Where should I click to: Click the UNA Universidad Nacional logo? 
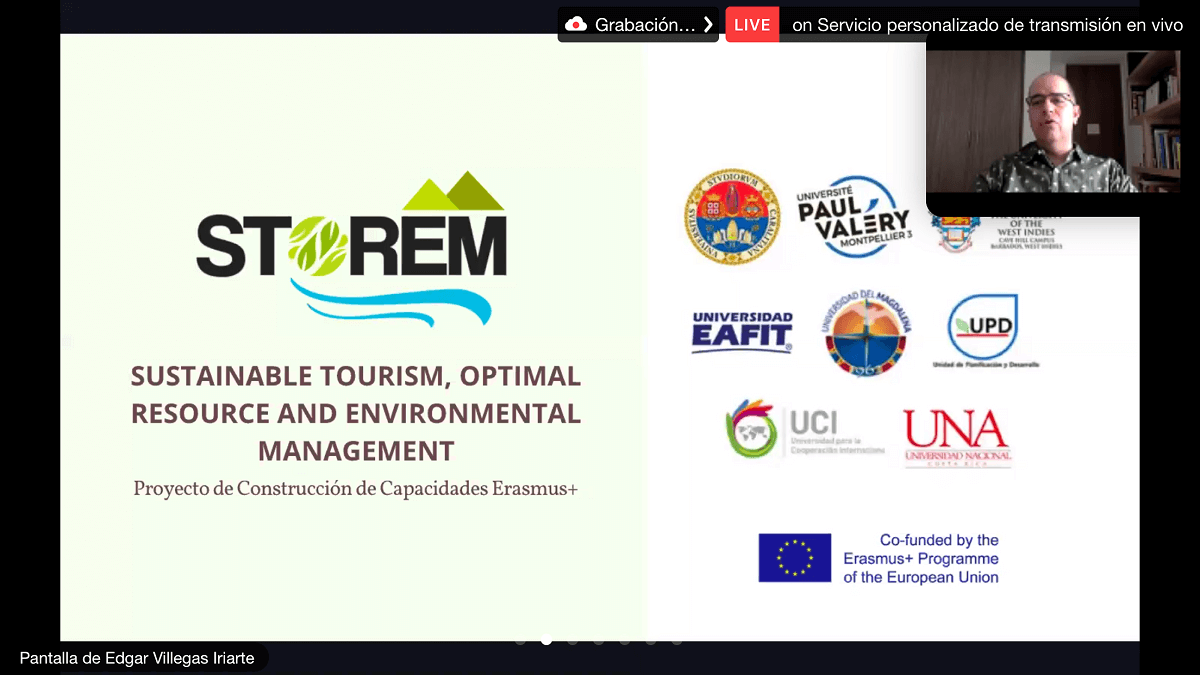point(957,438)
